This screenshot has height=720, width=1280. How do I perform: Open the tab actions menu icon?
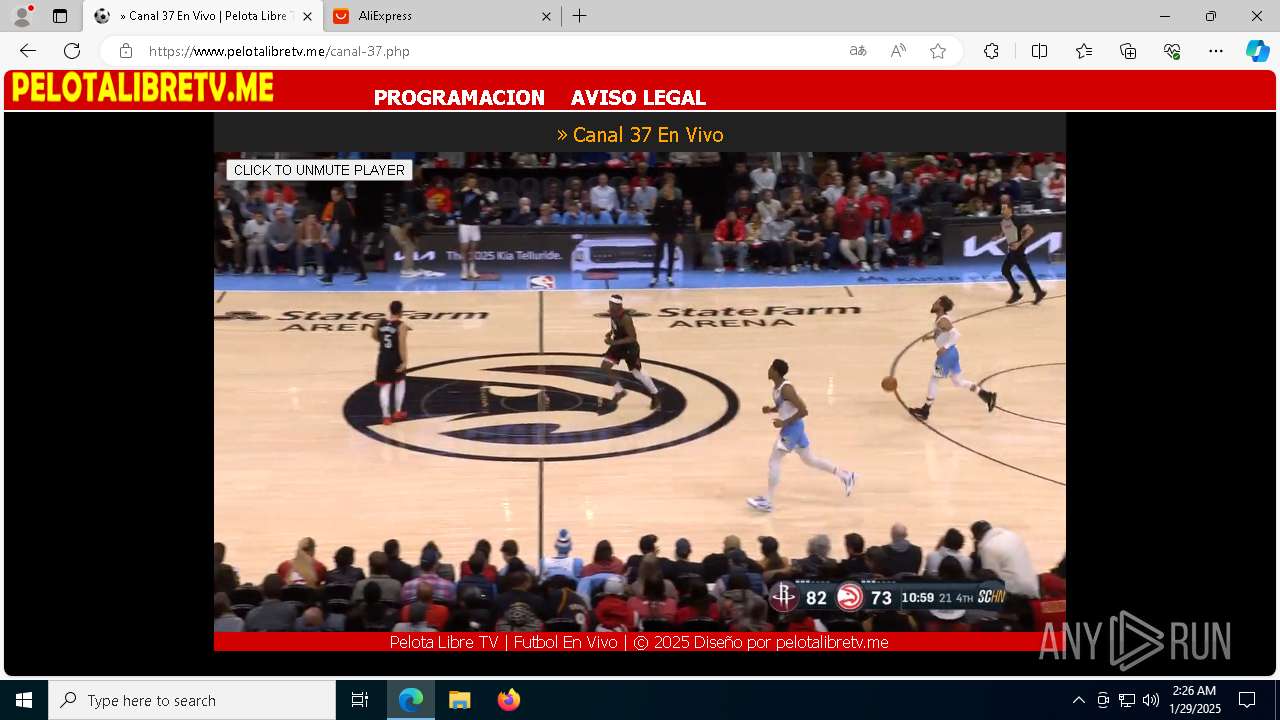[x=60, y=16]
